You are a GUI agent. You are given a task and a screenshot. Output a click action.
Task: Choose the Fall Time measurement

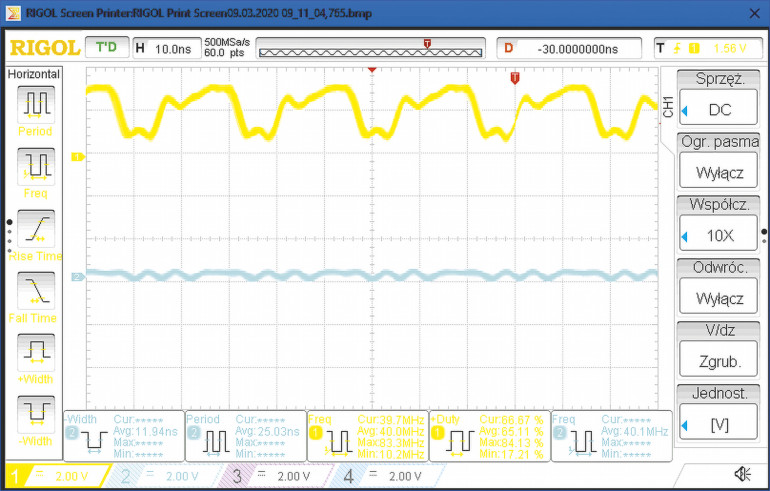point(36,290)
